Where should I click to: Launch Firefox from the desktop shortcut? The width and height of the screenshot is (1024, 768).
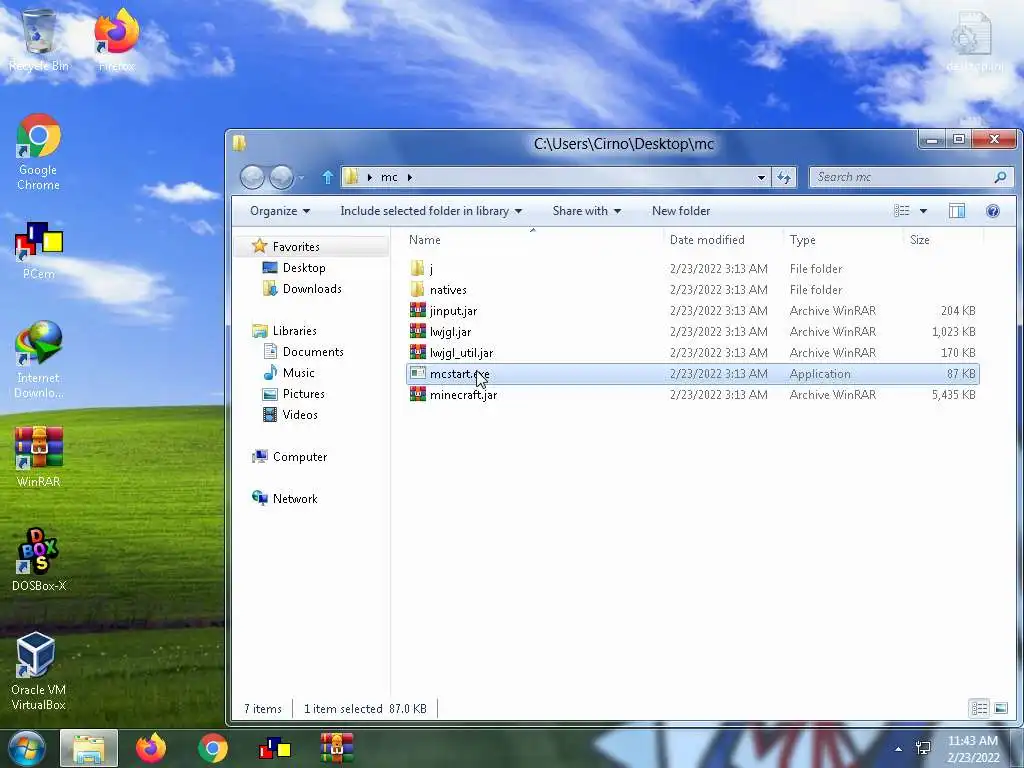(x=116, y=40)
